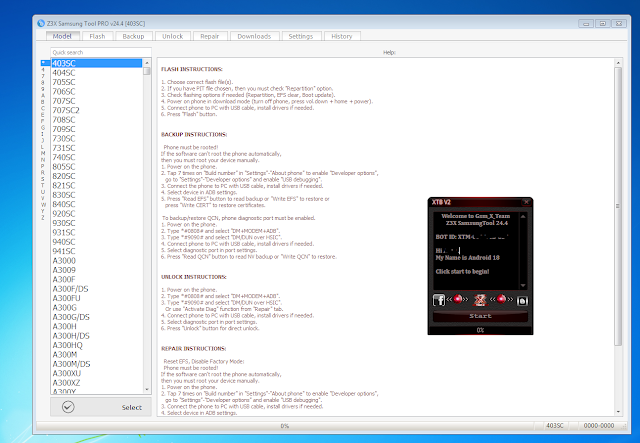Select model A3000 in the list
Viewport: 640px width, 443px height.
[x=96, y=260]
